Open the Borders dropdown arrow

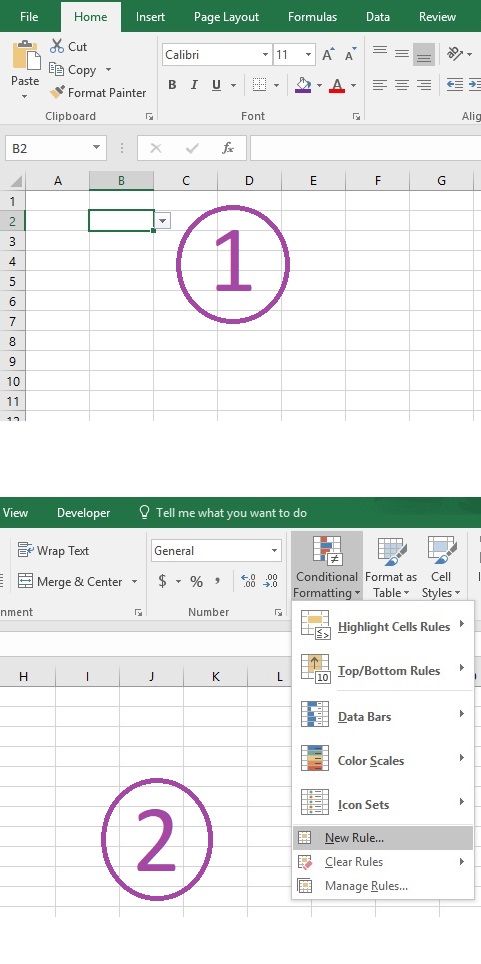(276, 85)
